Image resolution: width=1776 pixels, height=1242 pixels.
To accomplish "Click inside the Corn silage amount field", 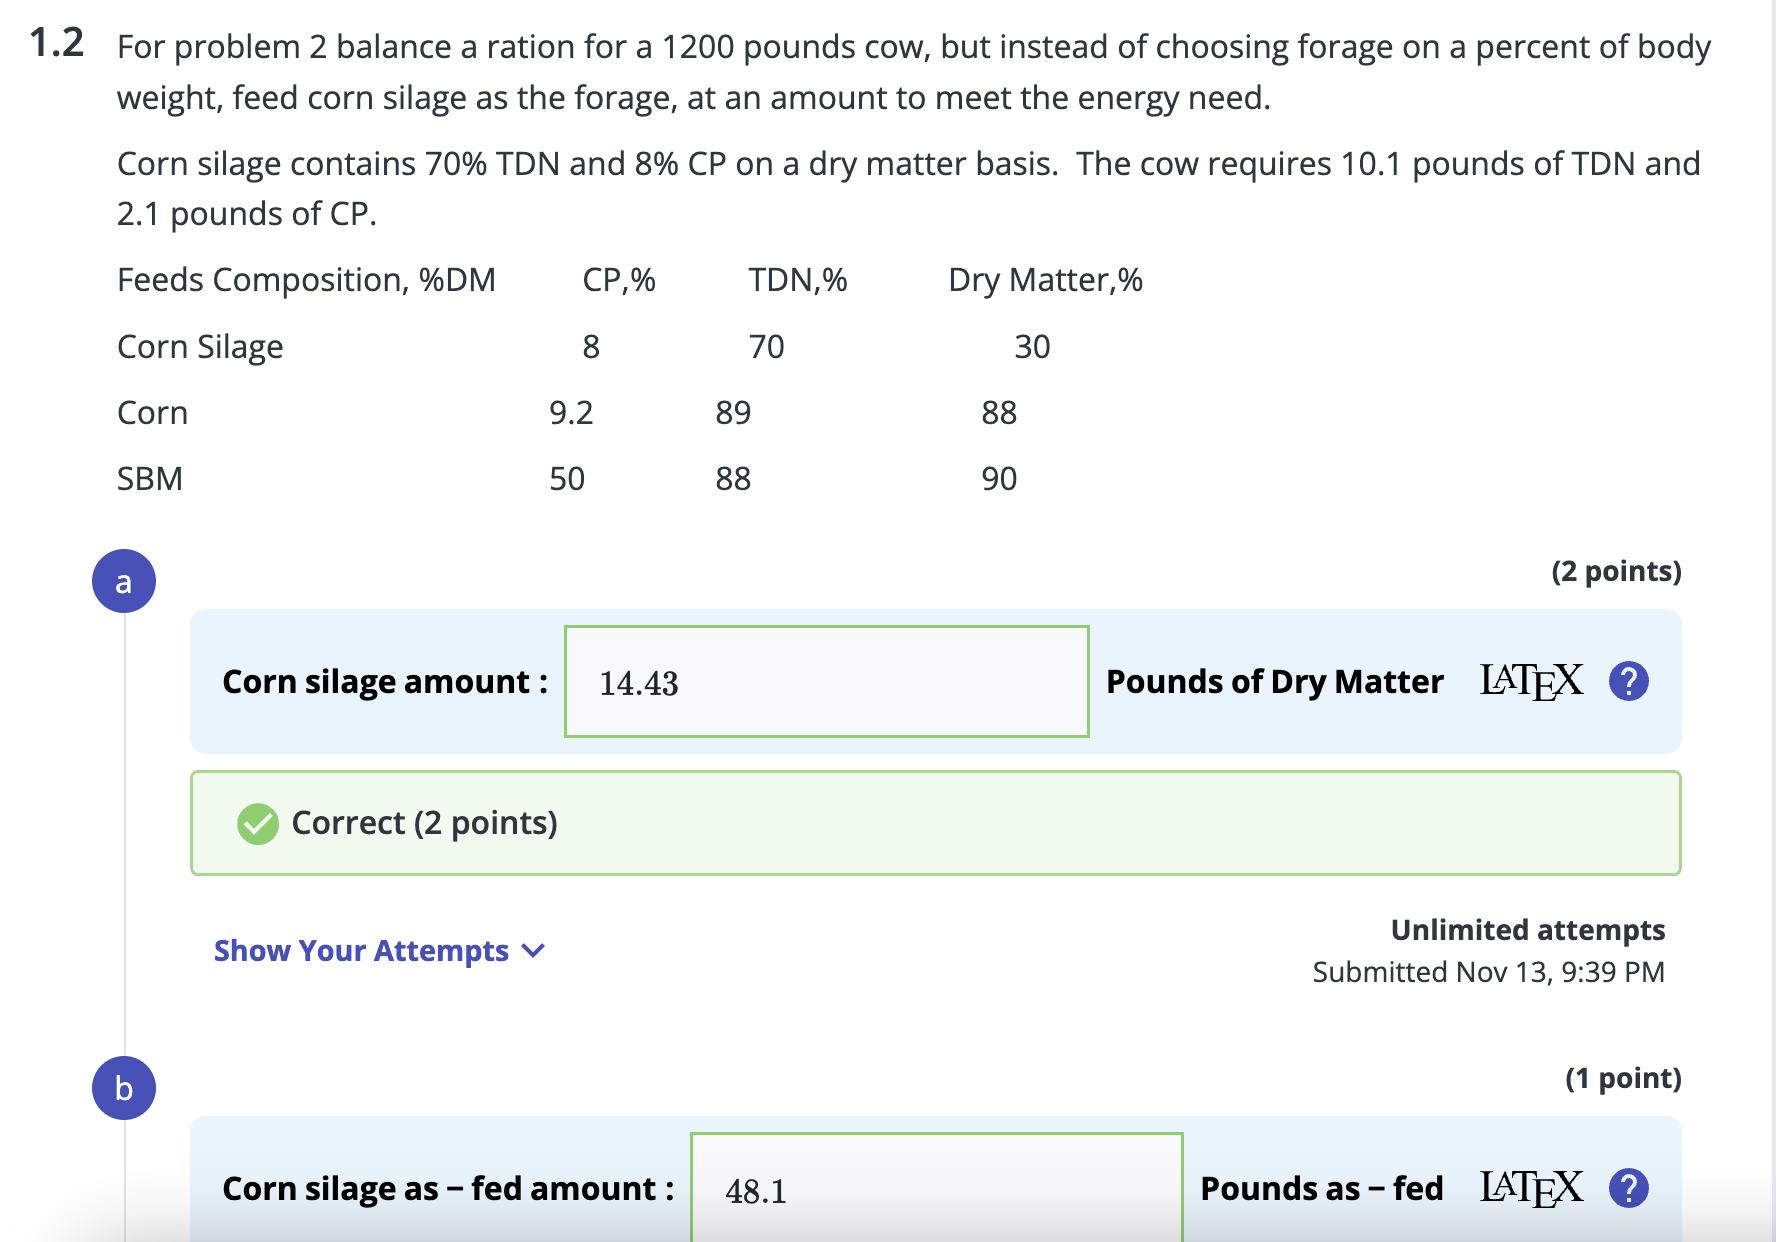I will pos(826,681).
